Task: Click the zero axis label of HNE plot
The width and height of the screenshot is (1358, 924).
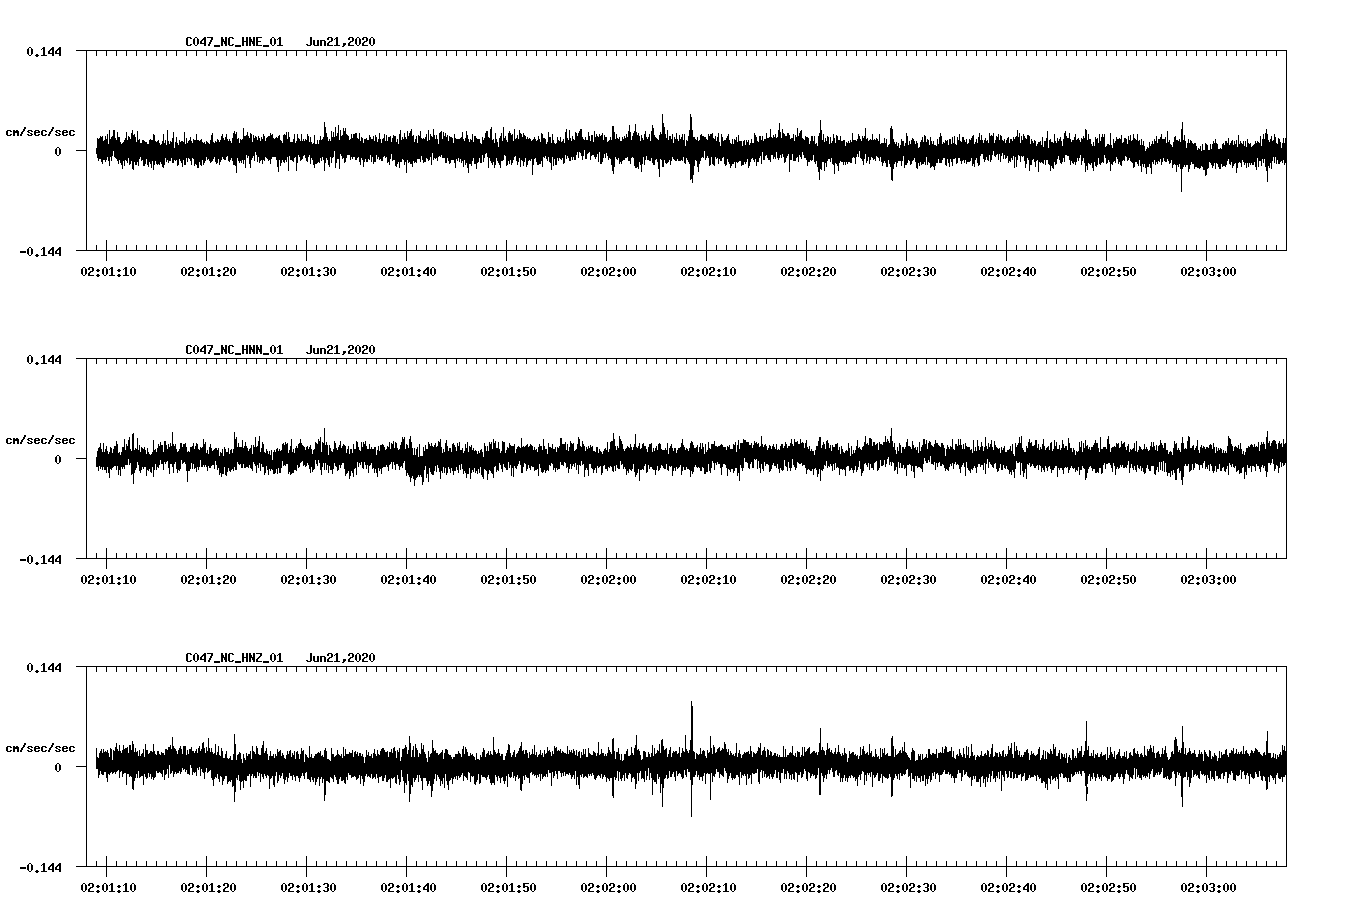Action: [58, 151]
